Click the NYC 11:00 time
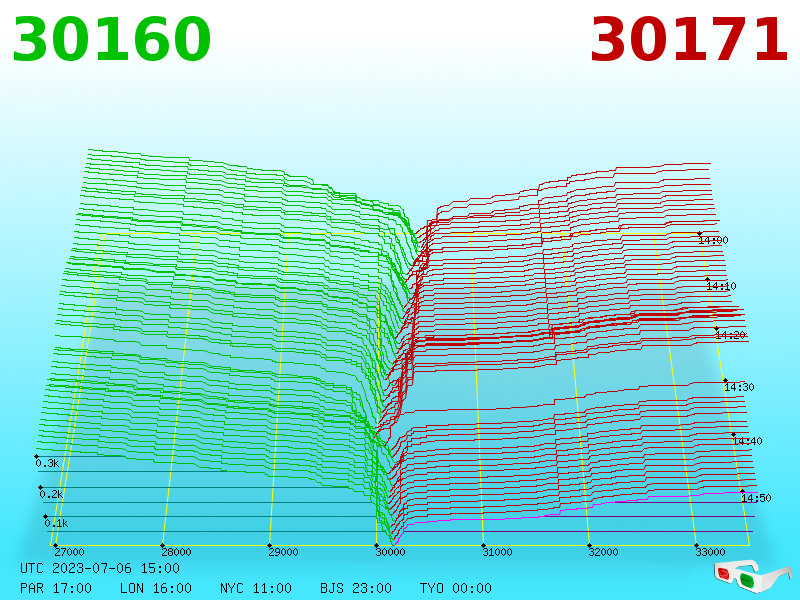Viewport: 800px width, 600px height. [256, 588]
